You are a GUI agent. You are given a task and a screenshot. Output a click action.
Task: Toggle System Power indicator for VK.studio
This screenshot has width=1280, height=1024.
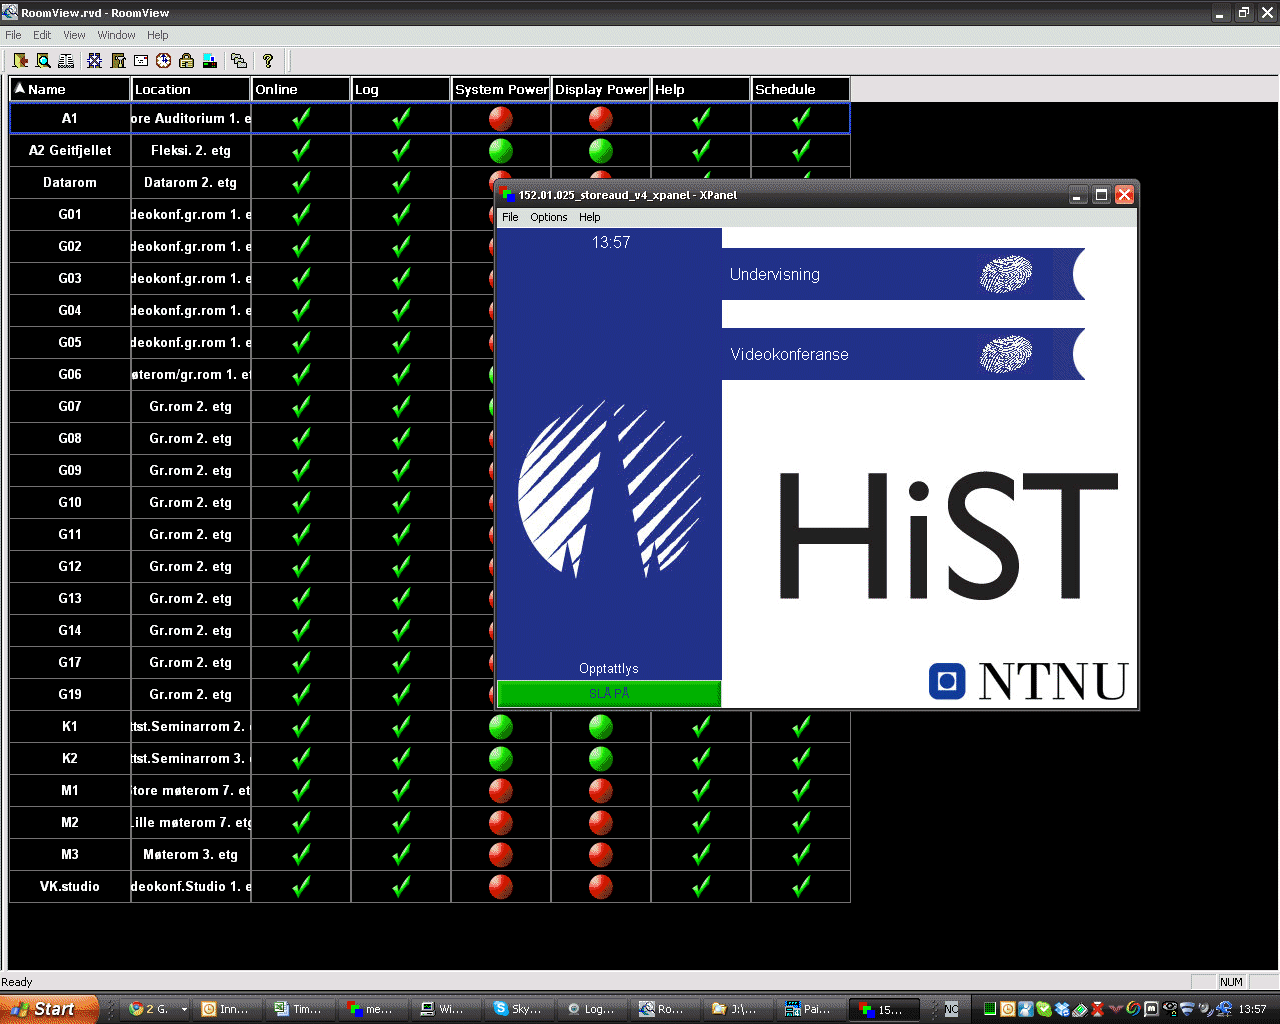pyautogui.click(x=501, y=886)
